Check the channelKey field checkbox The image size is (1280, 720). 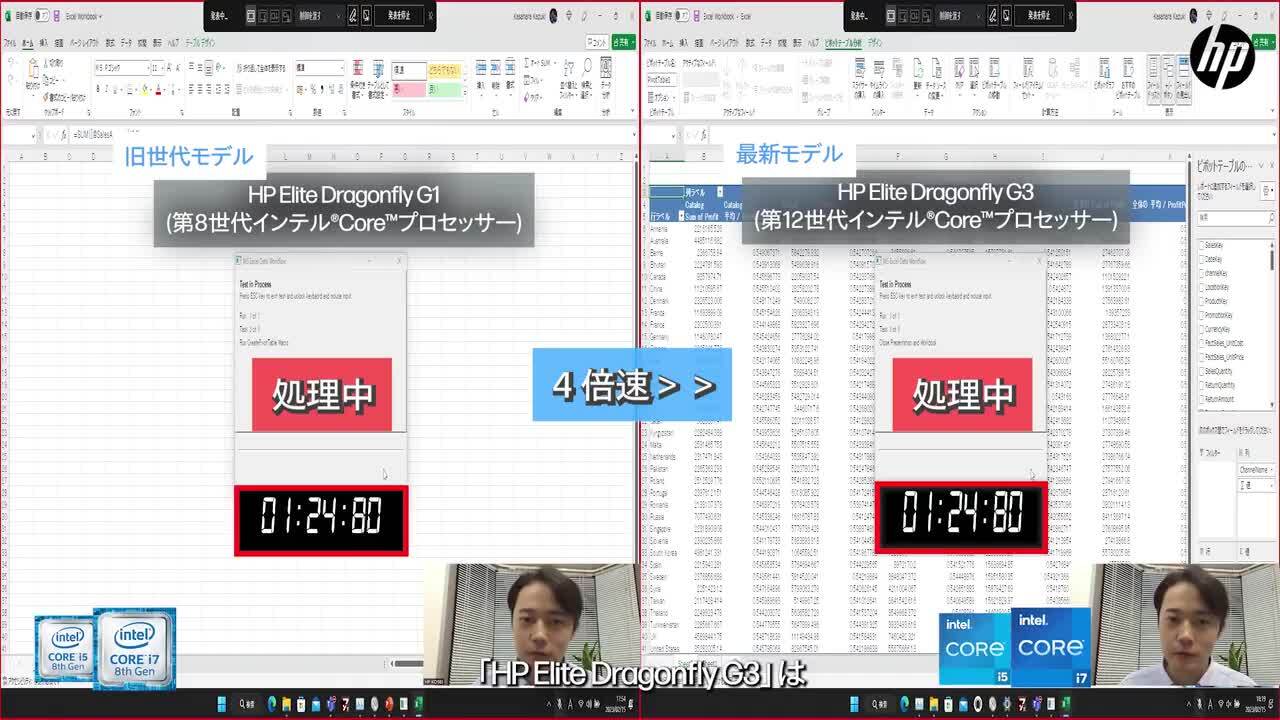point(1202,273)
